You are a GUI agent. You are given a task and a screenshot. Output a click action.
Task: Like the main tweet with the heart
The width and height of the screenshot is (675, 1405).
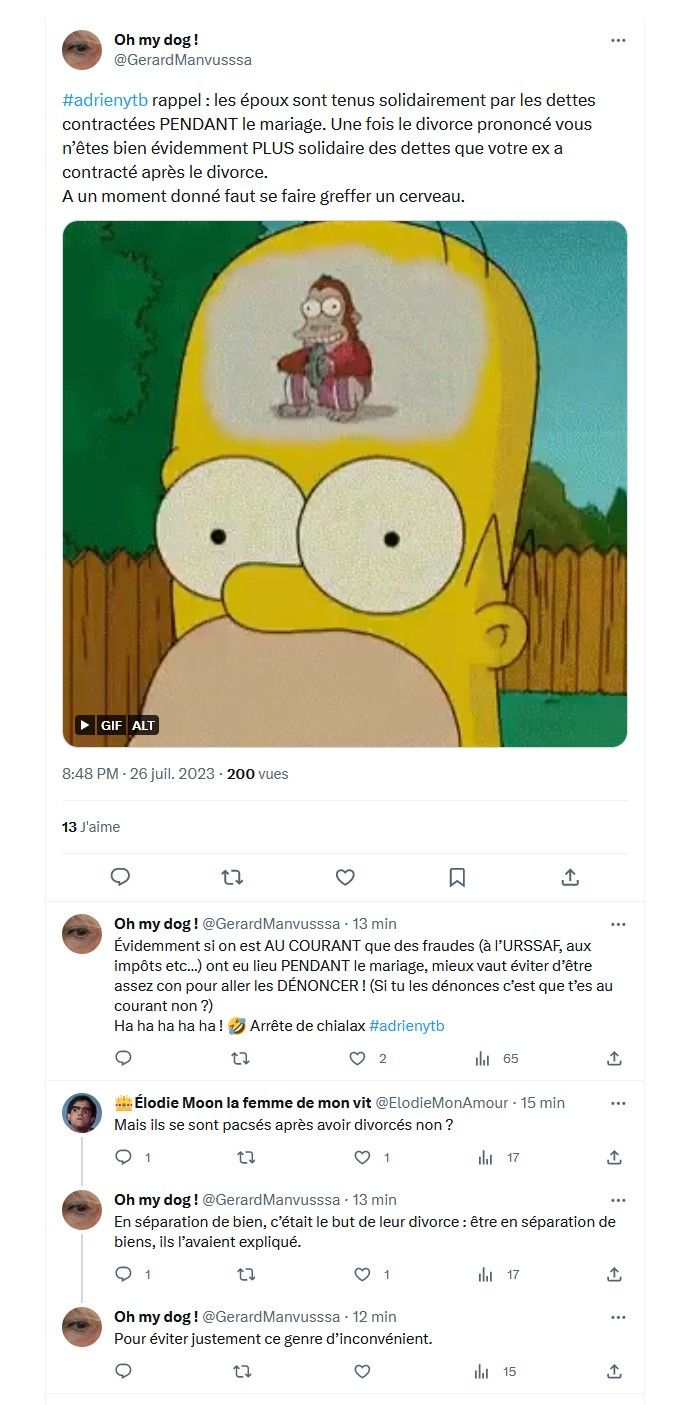tap(345, 877)
